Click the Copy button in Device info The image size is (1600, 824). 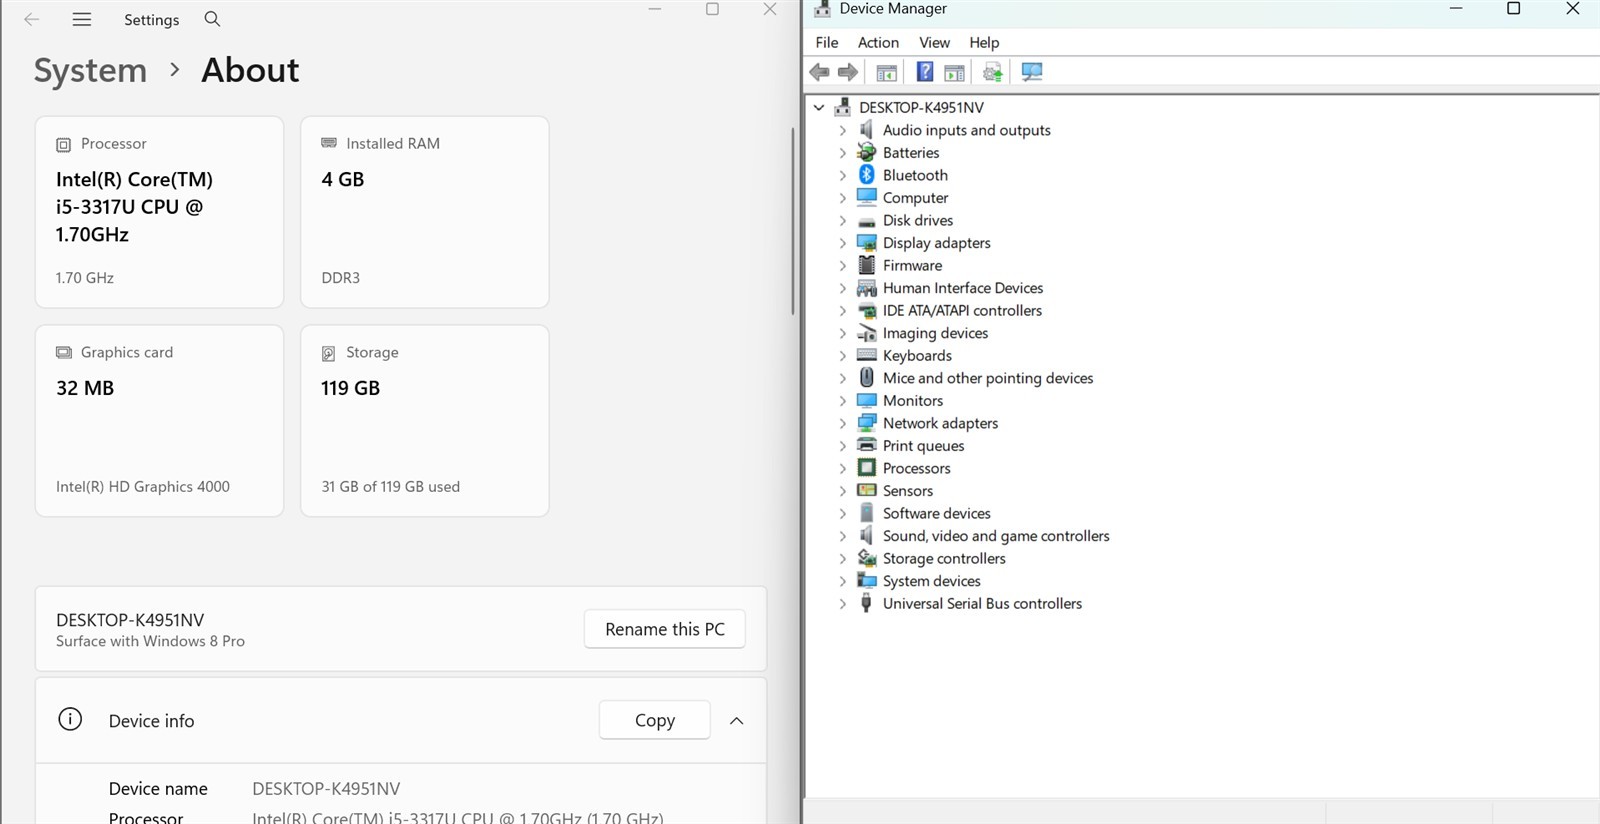click(x=655, y=720)
